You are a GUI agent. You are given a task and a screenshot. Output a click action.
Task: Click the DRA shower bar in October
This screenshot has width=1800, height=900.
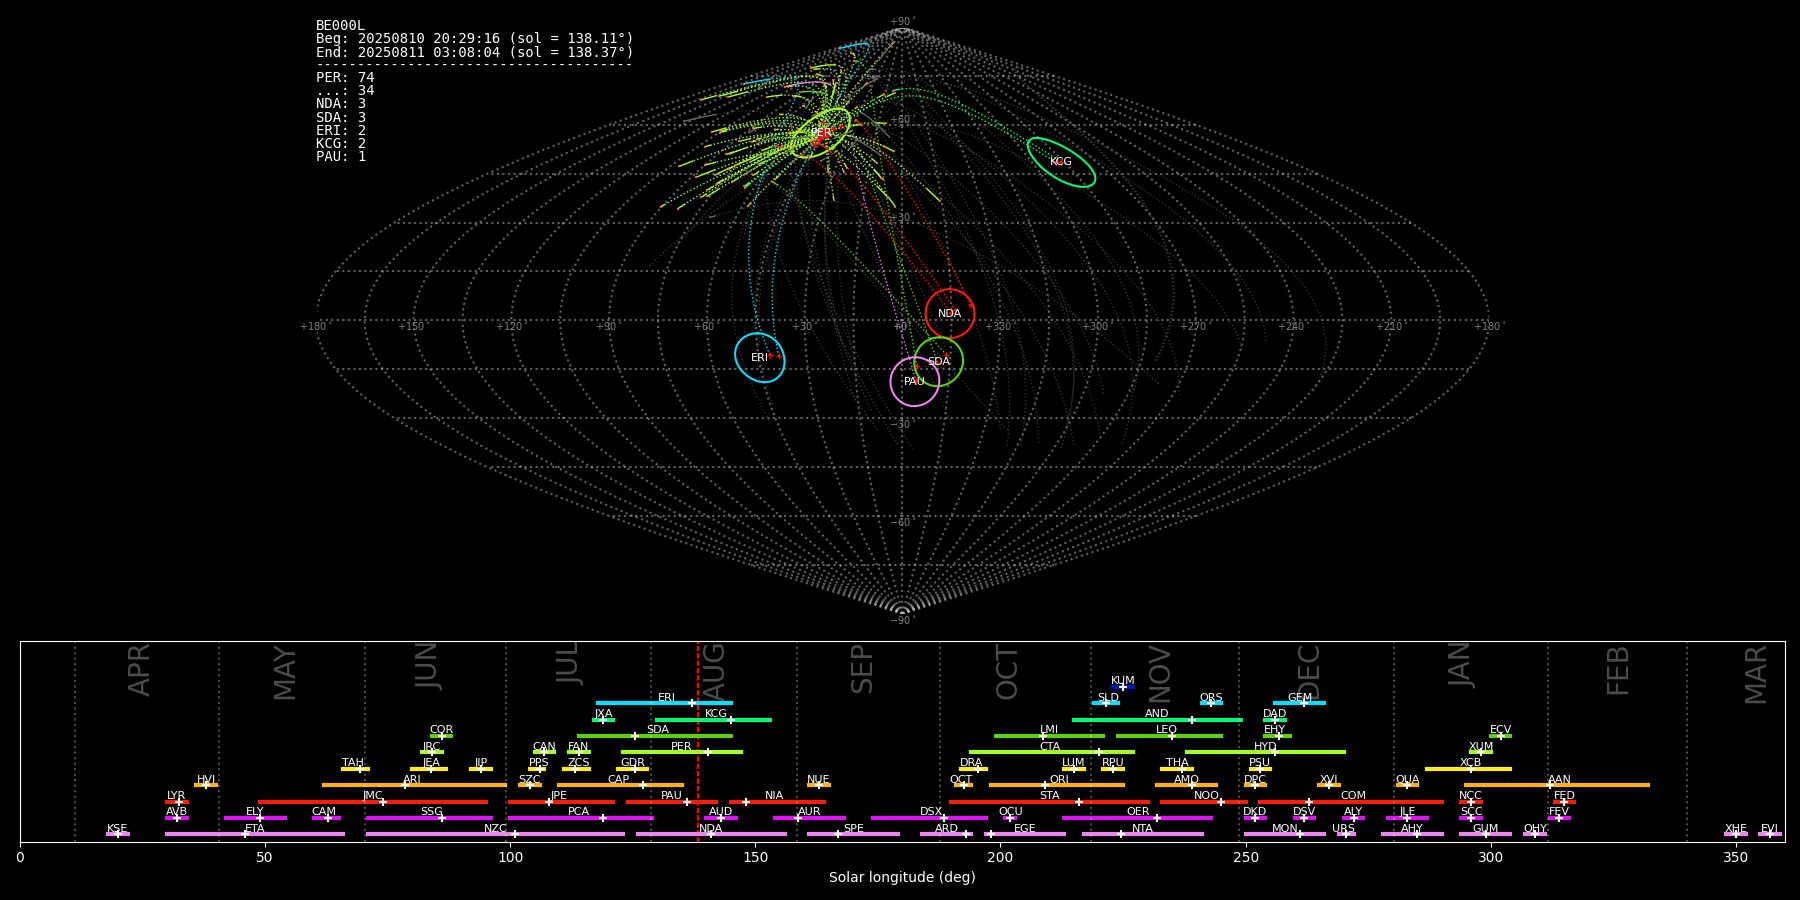pos(973,769)
